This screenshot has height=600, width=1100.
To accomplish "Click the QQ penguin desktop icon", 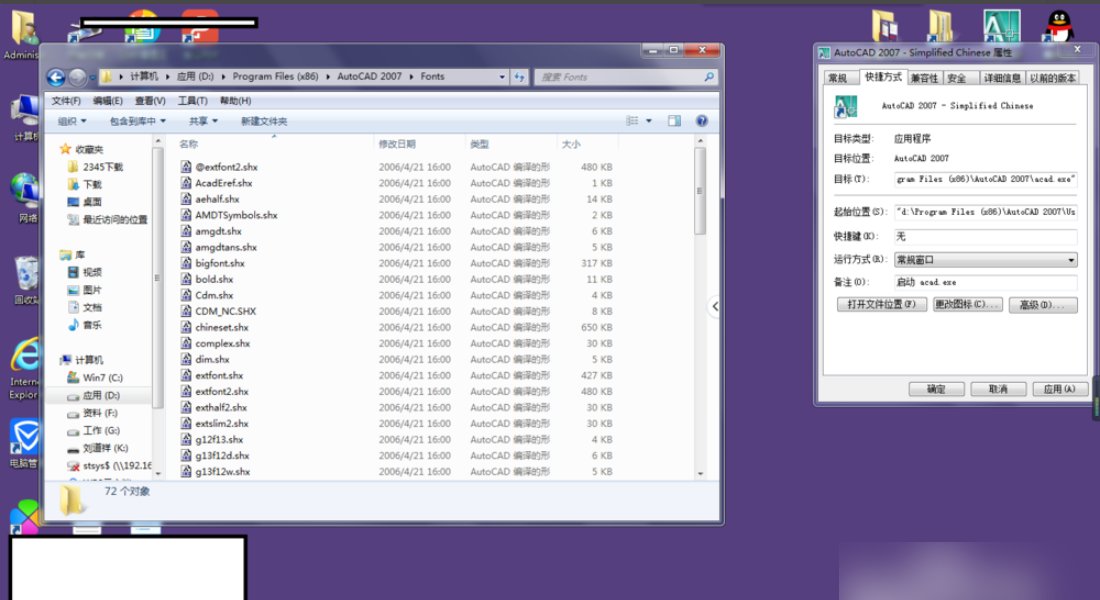I will (1059, 26).
